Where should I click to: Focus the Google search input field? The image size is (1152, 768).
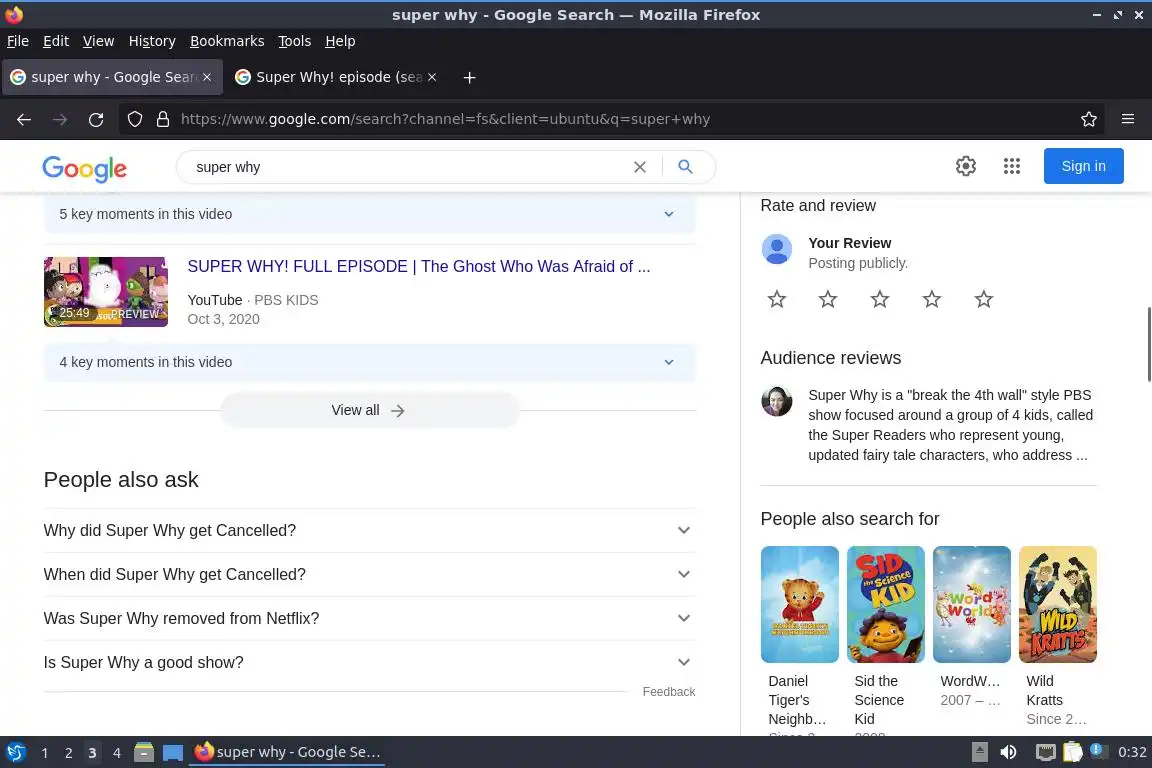point(408,167)
